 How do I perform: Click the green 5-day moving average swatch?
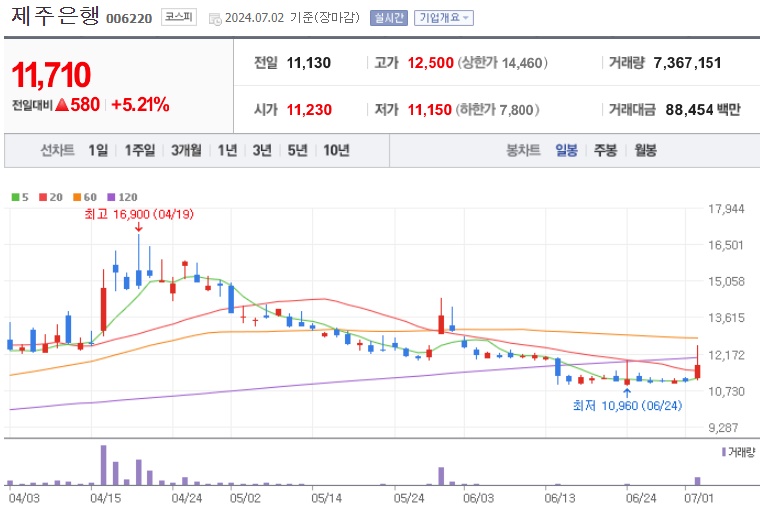tap(16, 197)
